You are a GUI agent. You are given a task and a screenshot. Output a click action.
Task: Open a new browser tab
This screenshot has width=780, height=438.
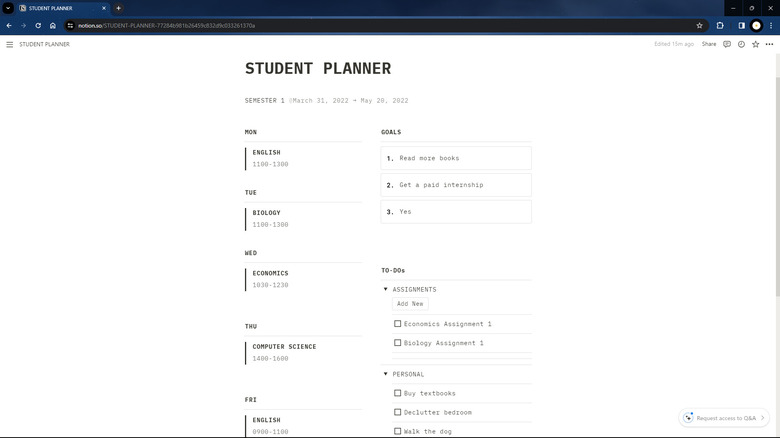(x=118, y=8)
